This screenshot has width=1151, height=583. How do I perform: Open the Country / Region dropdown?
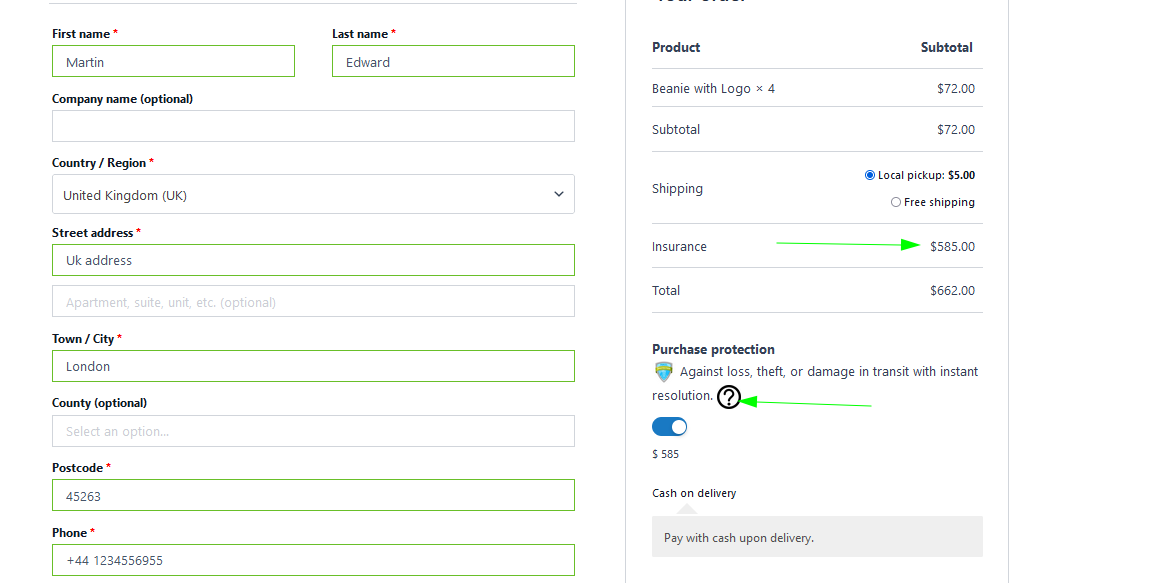[313, 195]
